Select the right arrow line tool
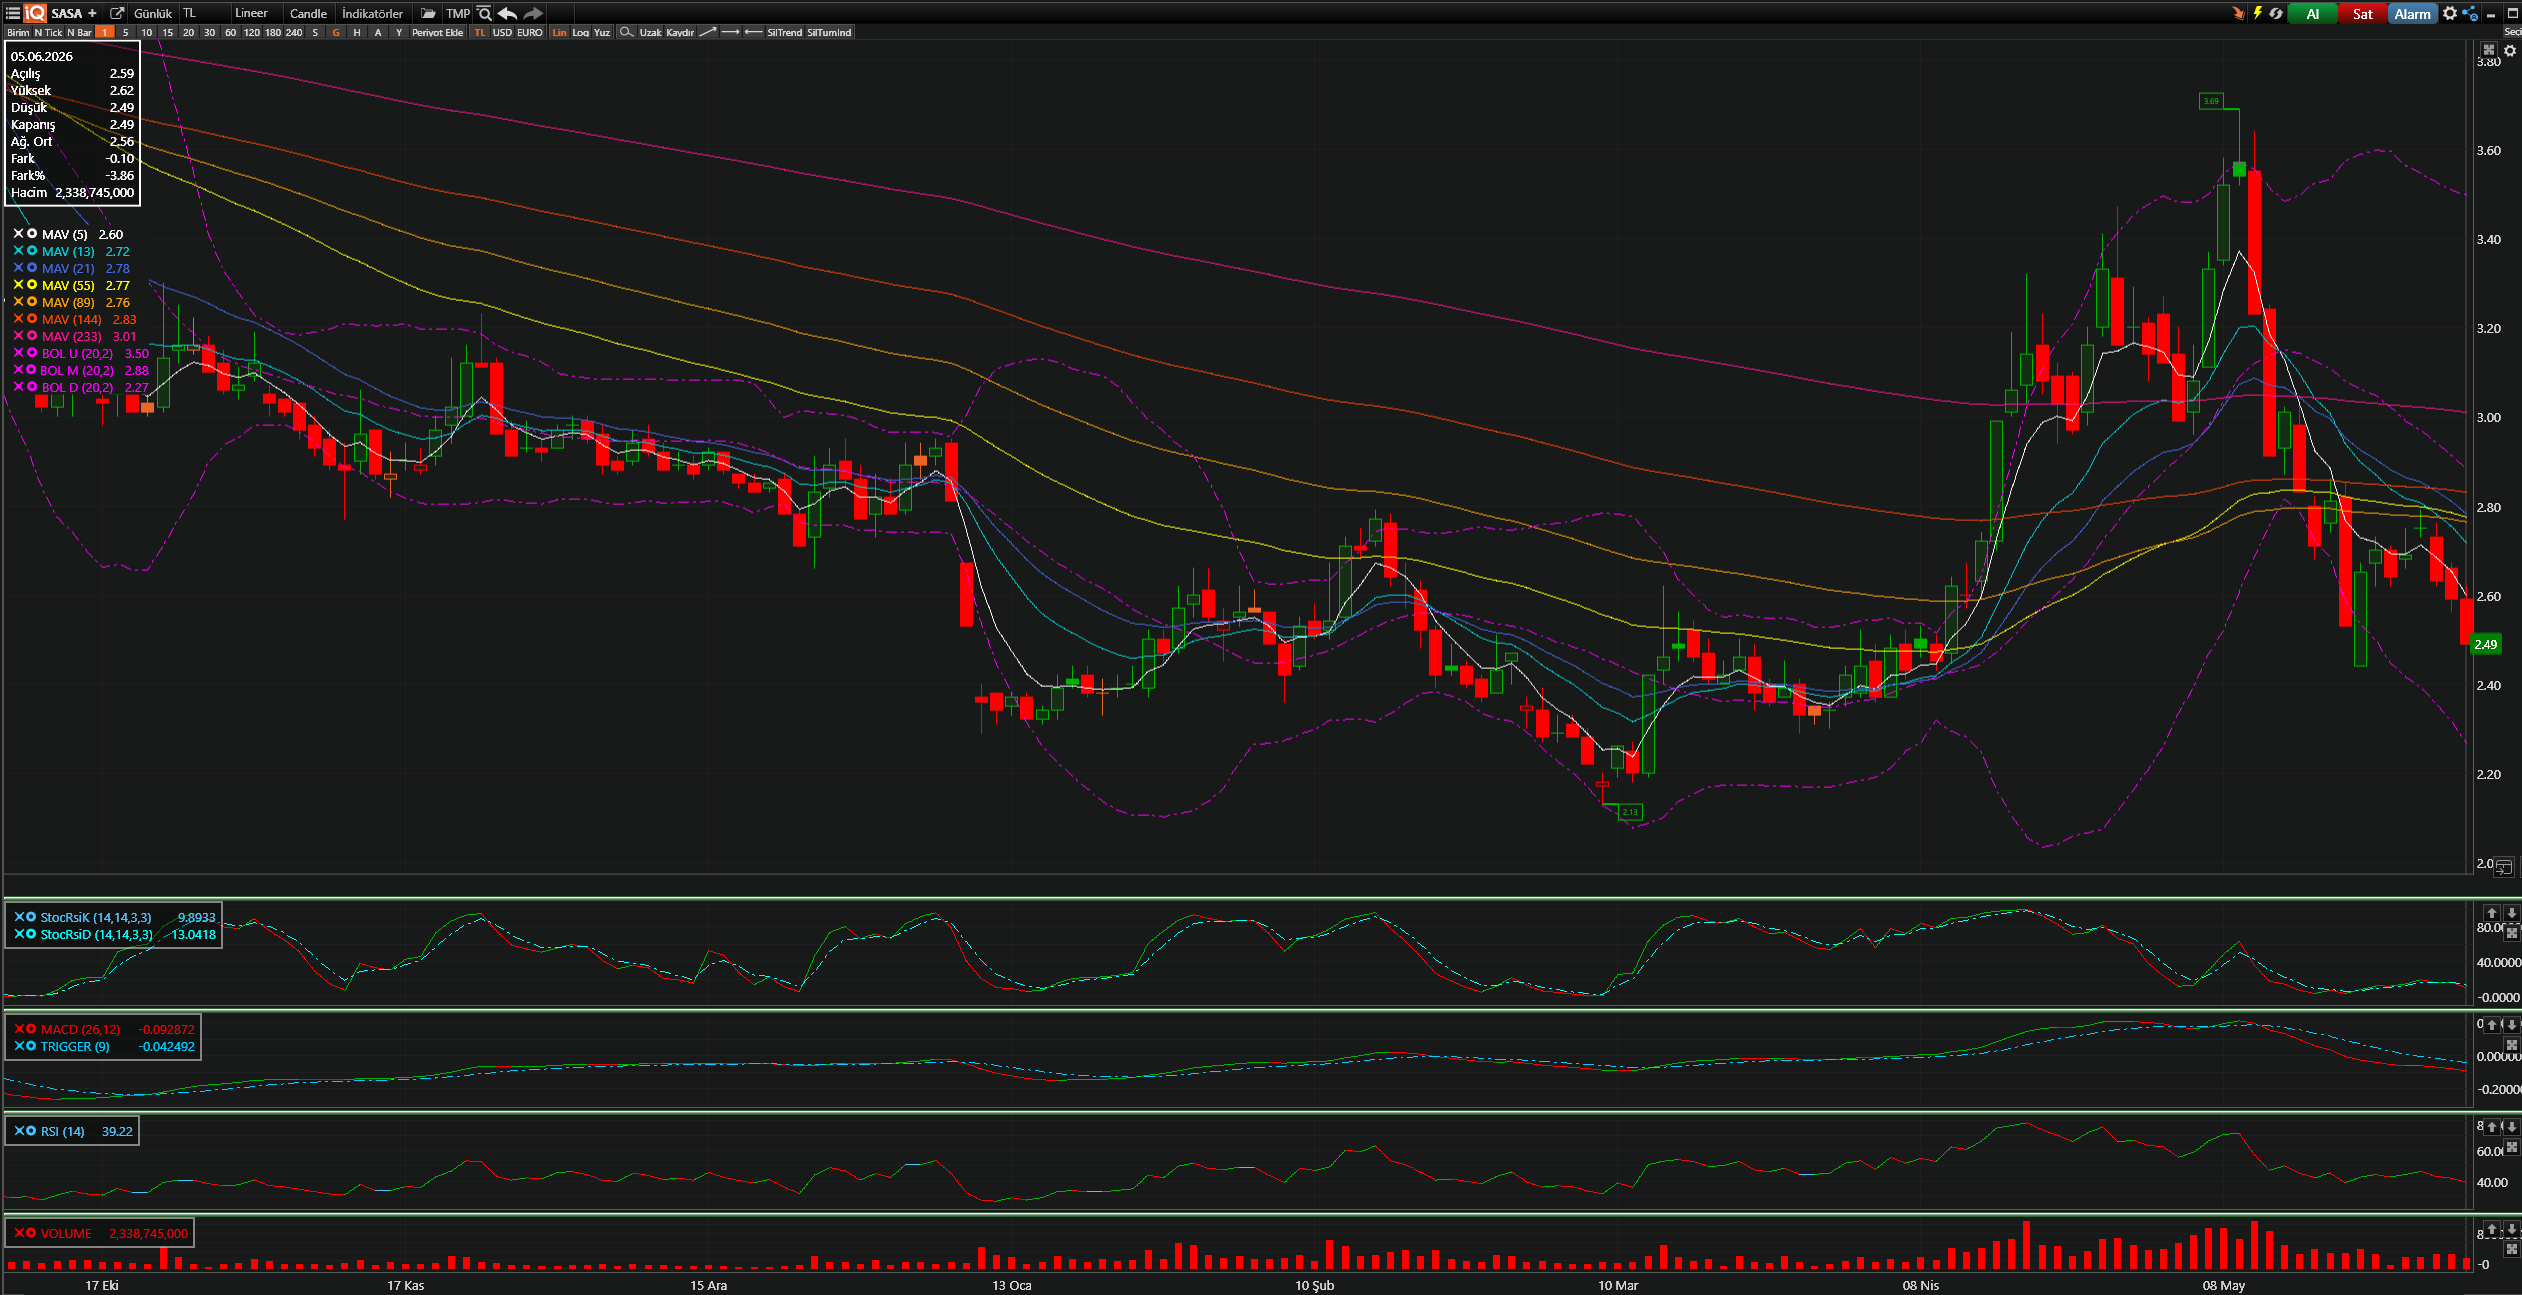Image resolution: width=2522 pixels, height=1295 pixels. click(x=730, y=32)
